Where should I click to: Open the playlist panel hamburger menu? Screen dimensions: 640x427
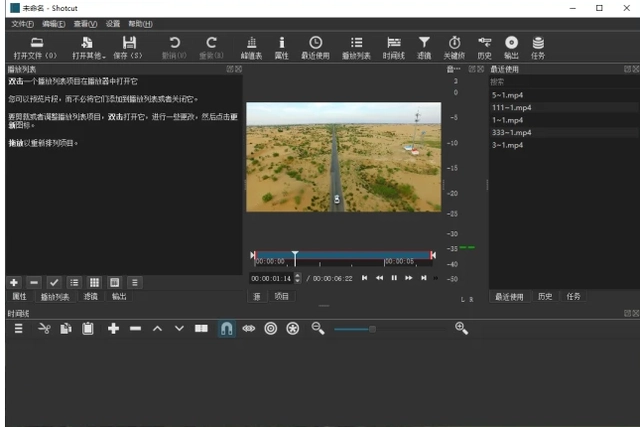click(x=135, y=283)
